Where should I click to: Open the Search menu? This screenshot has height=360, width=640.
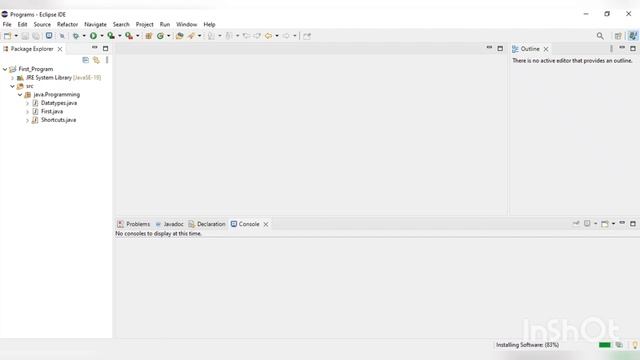[x=121, y=24]
